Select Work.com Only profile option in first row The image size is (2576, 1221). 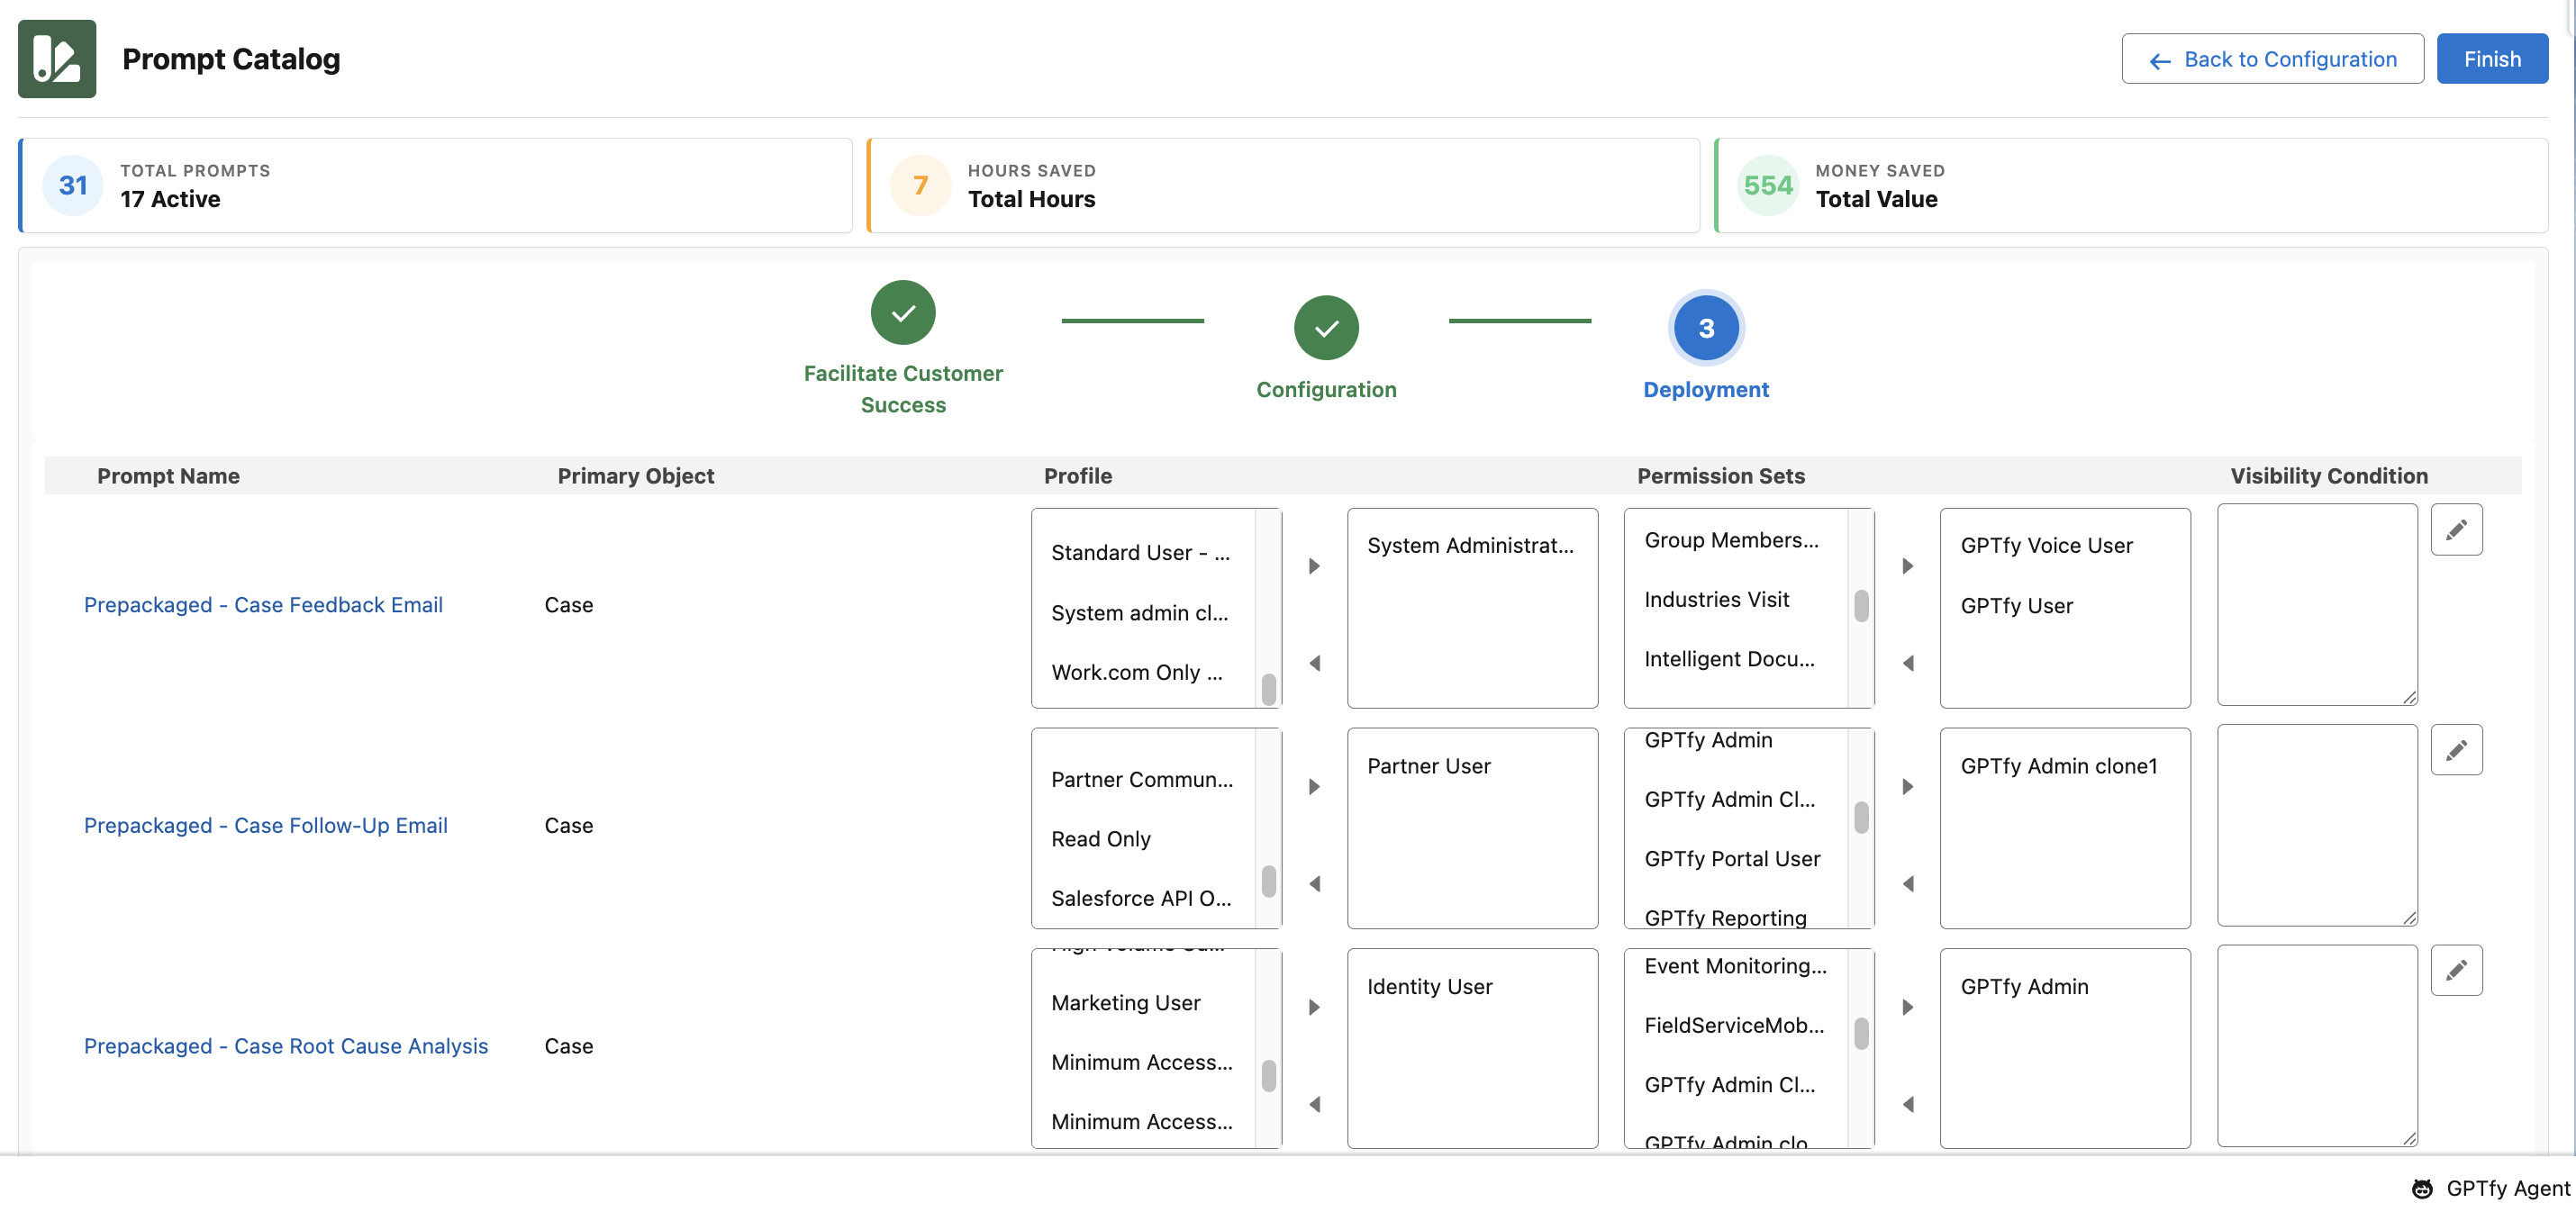[1136, 672]
